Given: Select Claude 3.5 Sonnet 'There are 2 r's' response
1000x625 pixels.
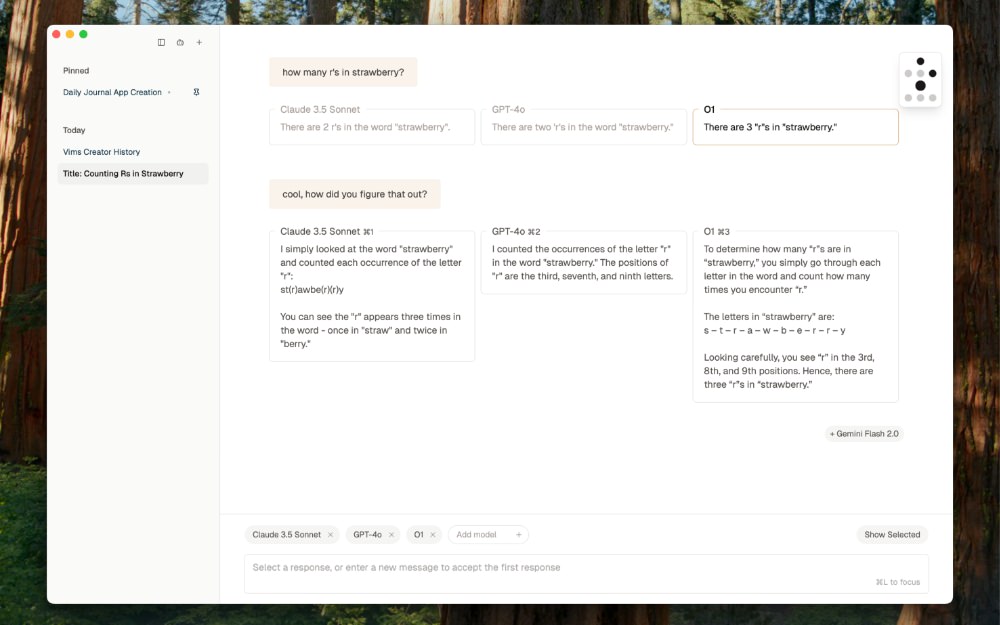Looking at the screenshot, I should point(372,127).
